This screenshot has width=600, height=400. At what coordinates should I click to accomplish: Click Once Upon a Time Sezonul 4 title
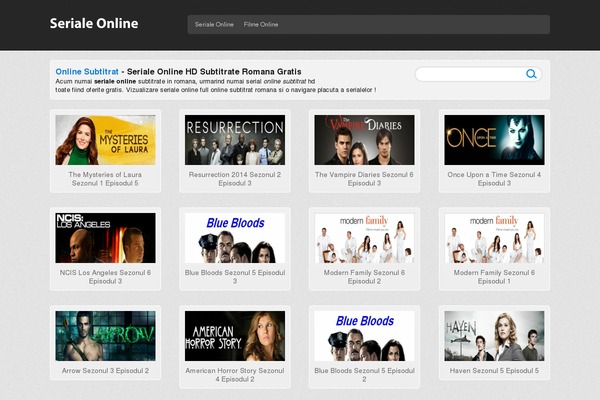(494, 179)
